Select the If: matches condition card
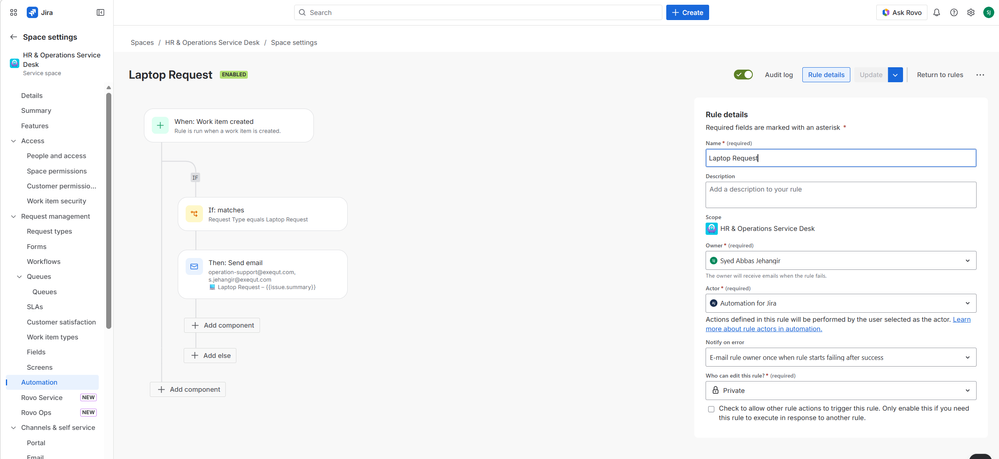This screenshot has width=999, height=459. pos(262,214)
